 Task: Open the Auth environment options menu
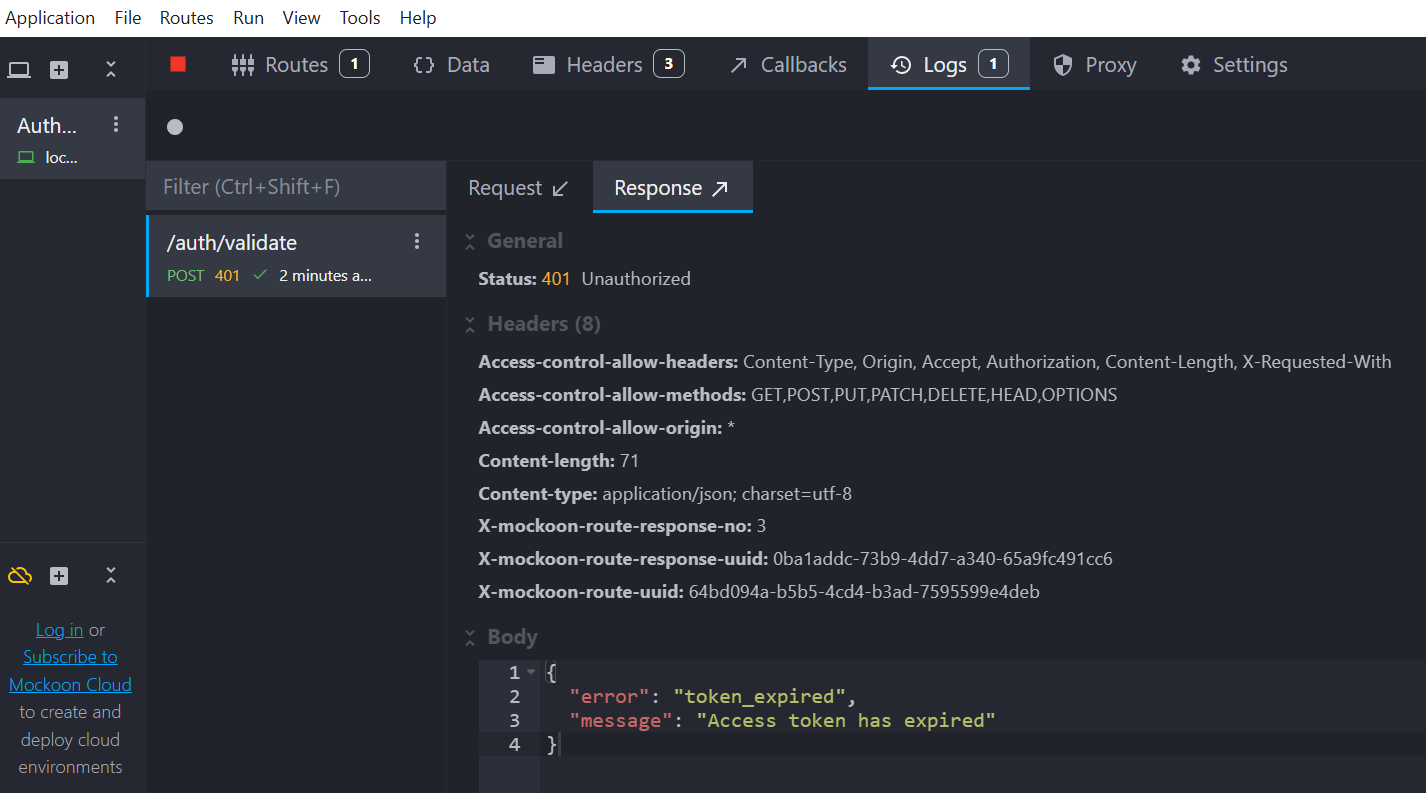pos(116,124)
